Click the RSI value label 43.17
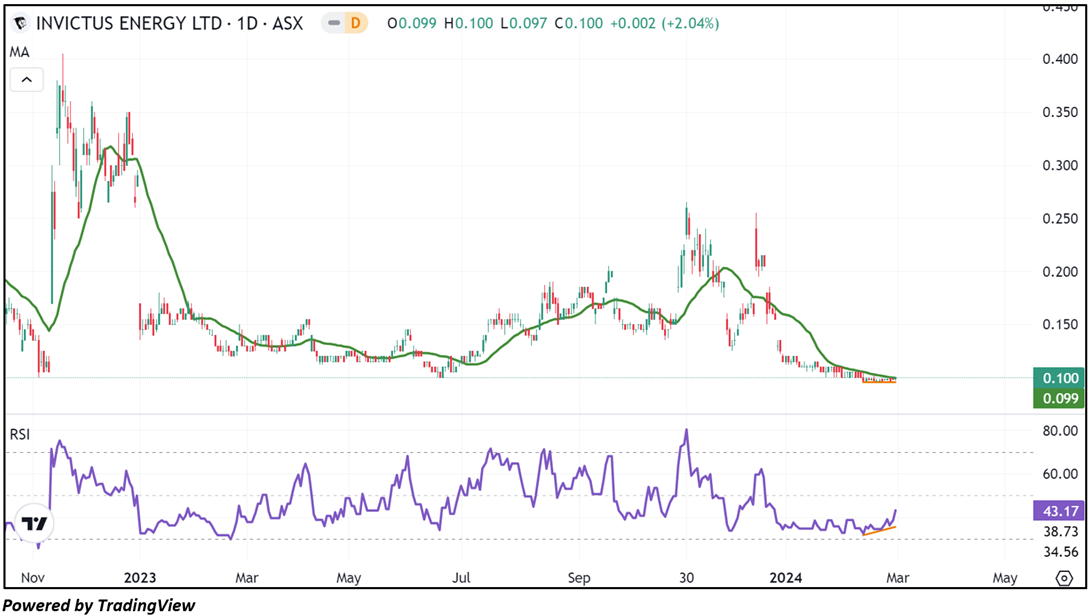Screen dimensions: 1090x616 pyautogui.click(x=1059, y=511)
